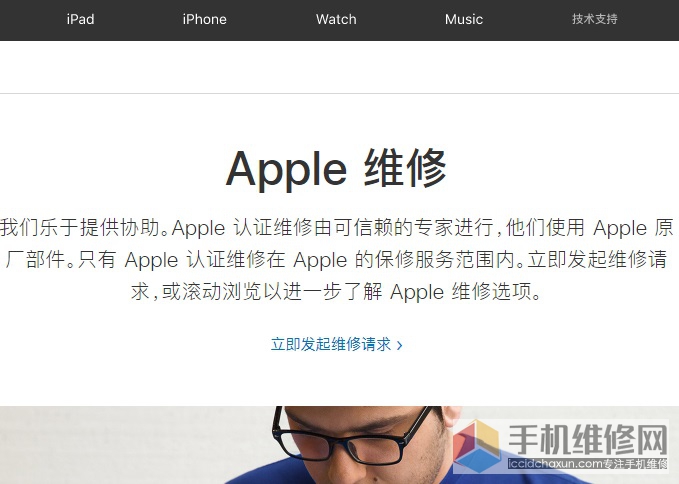Go to the iPhone section
The width and height of the screenshot is (679, 484).
[x=204, y=19]
